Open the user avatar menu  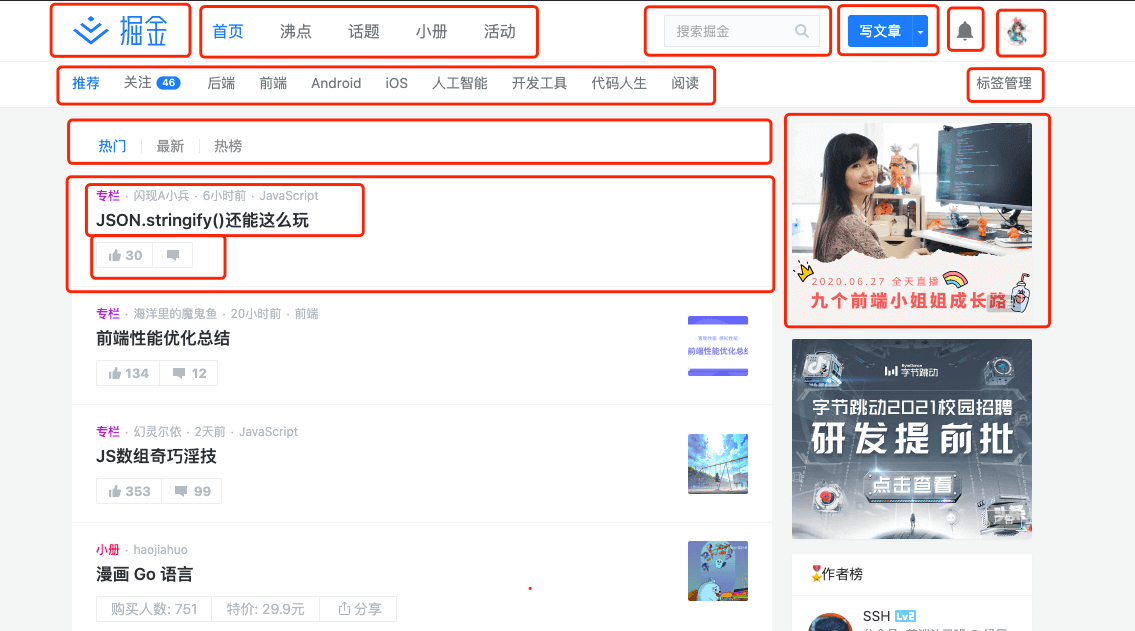(1021, 33)
